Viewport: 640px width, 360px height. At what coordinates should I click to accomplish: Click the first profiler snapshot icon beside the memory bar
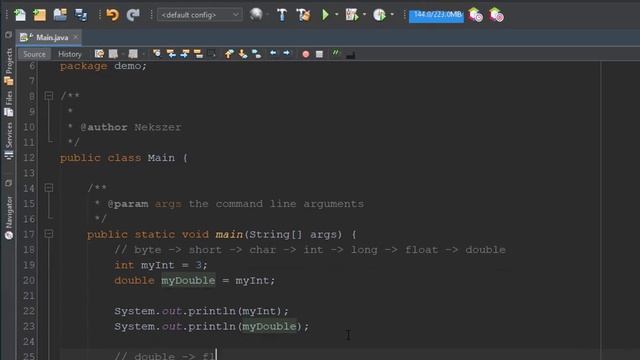coord(476,15)
